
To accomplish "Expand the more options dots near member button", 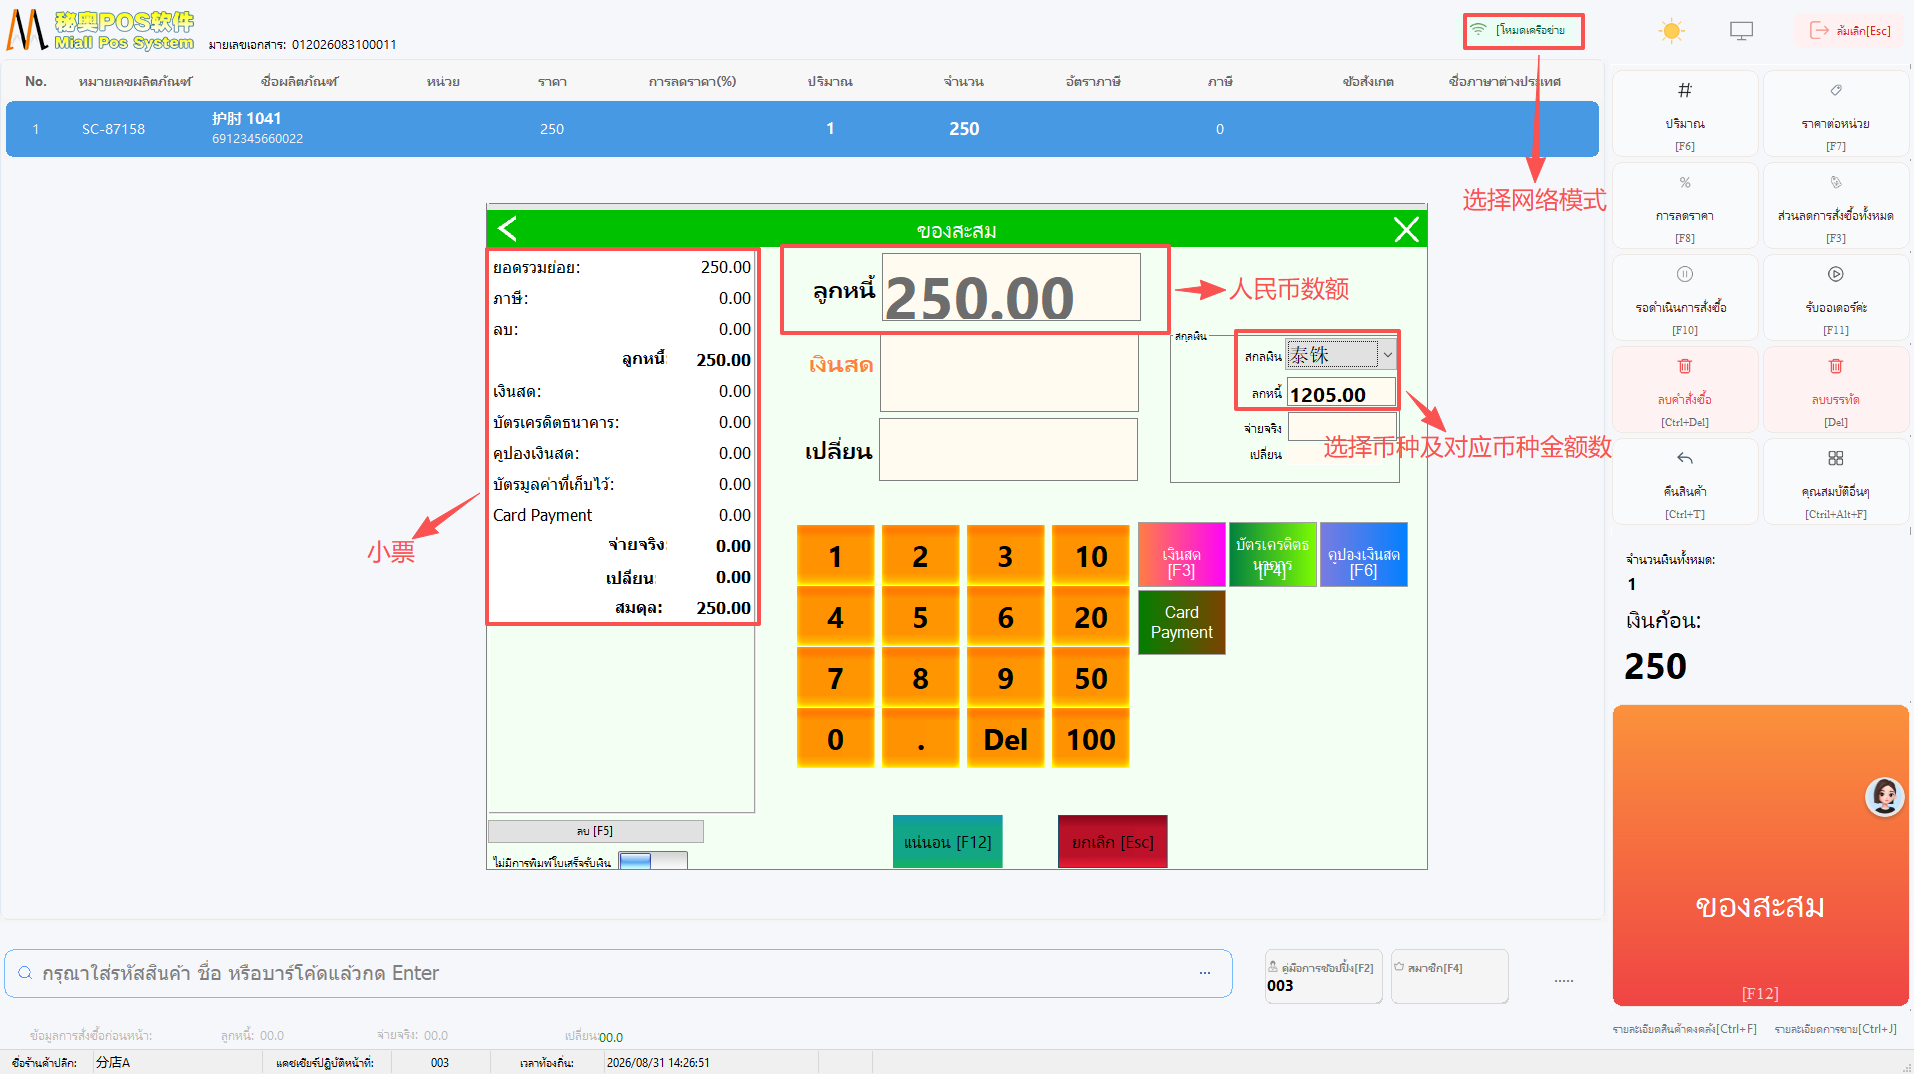I will [x=1564, y=981].
